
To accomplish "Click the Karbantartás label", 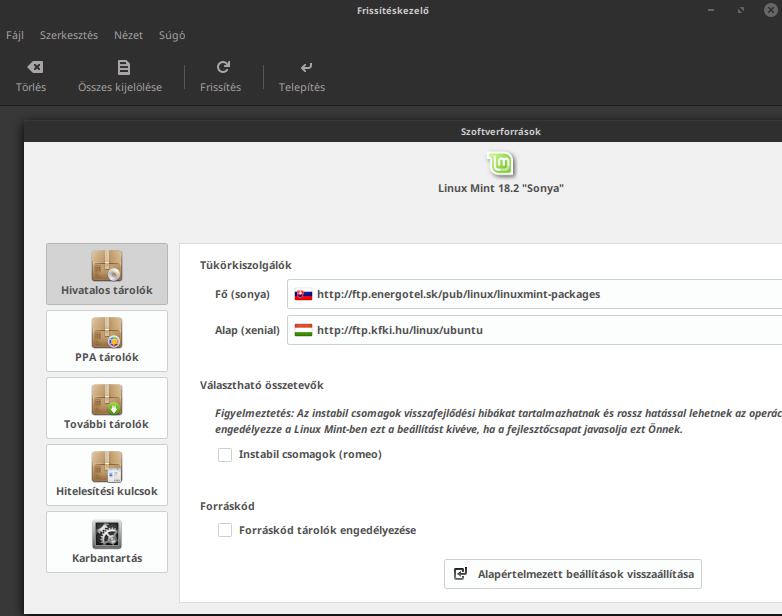I will click(107, 558).
